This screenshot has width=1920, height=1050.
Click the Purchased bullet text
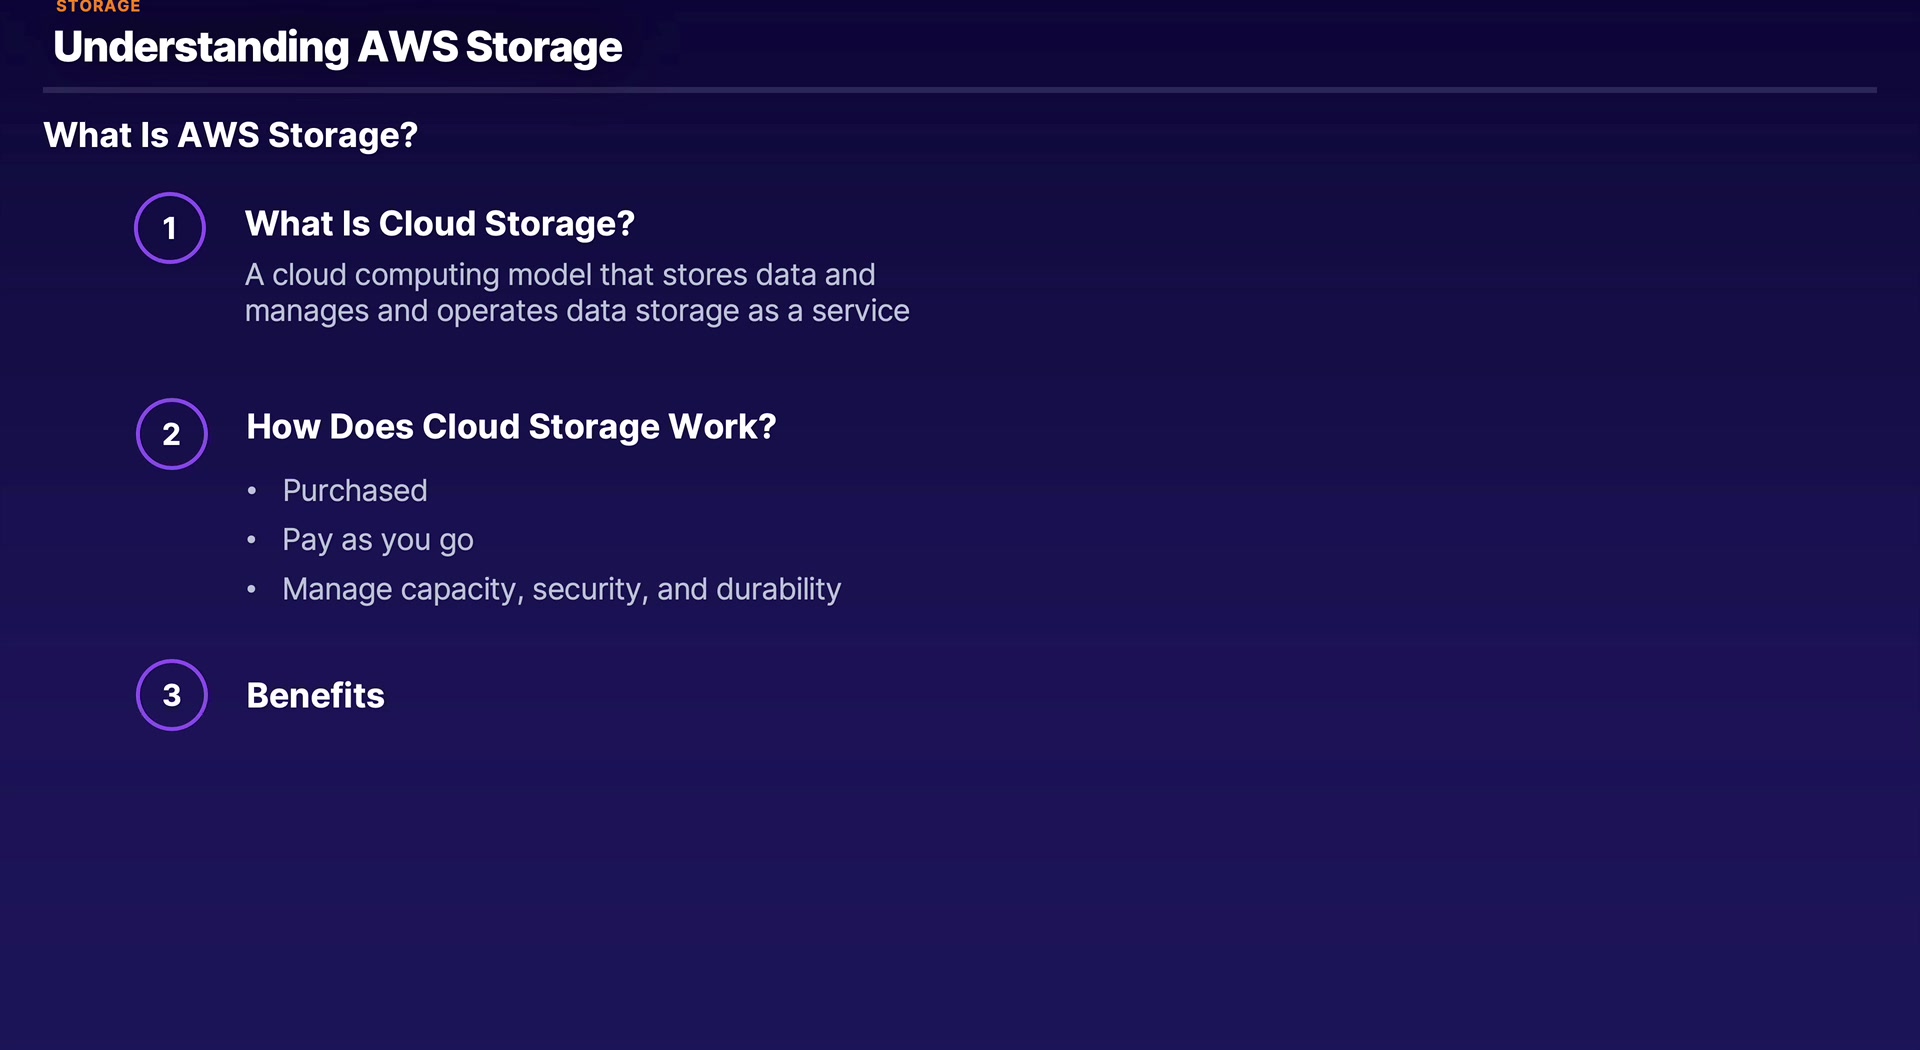point(355,491)
